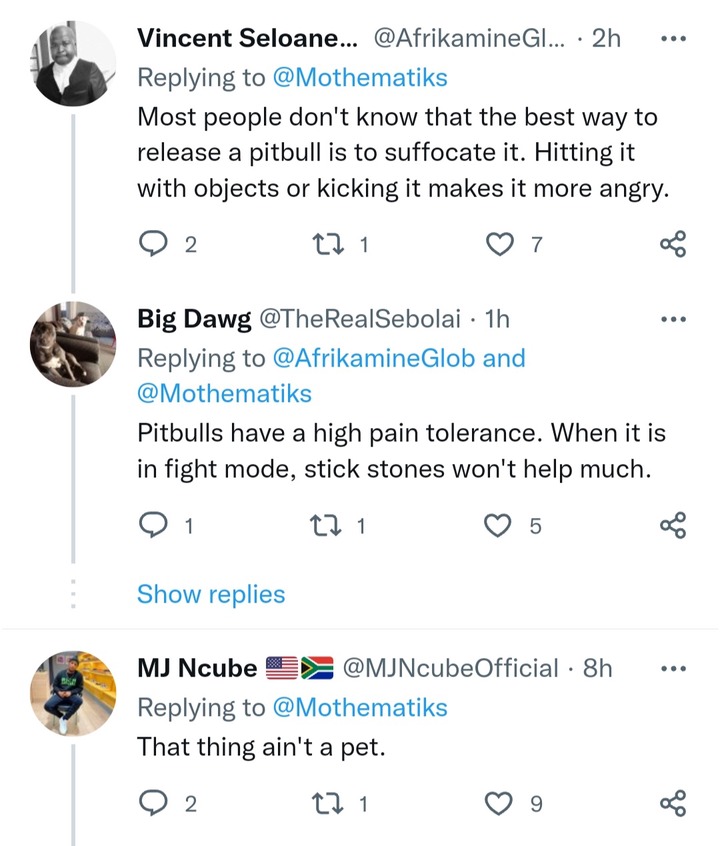720x846 pixels.
Task: Share Vincent Seloane's tweet
Action: click(674, 243)
